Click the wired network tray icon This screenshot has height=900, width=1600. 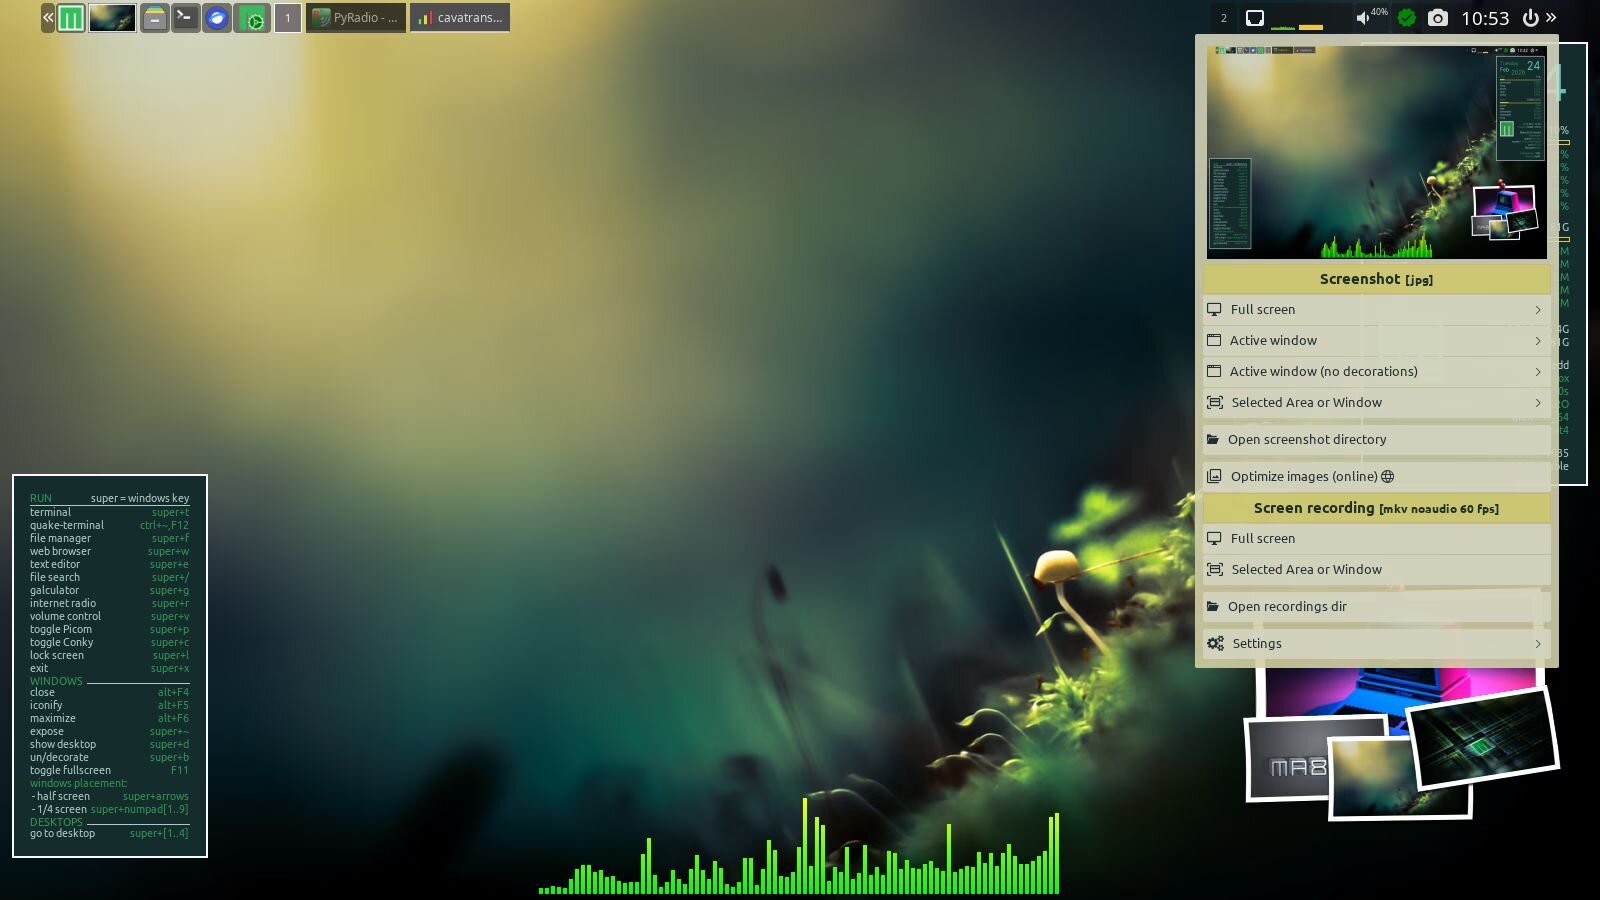click(x=1255, y=18)
